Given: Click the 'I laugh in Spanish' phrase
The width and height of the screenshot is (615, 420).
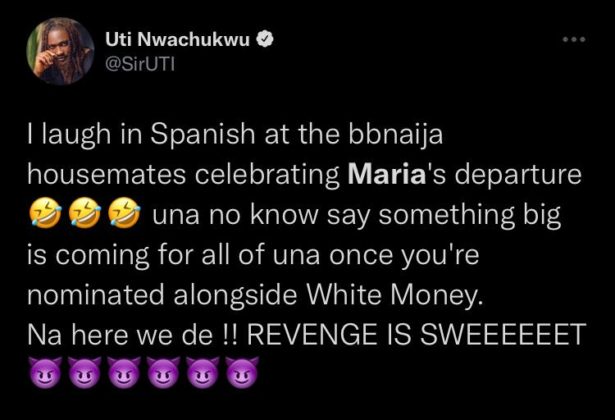Looking at the screenshot, I should (141, 135).
